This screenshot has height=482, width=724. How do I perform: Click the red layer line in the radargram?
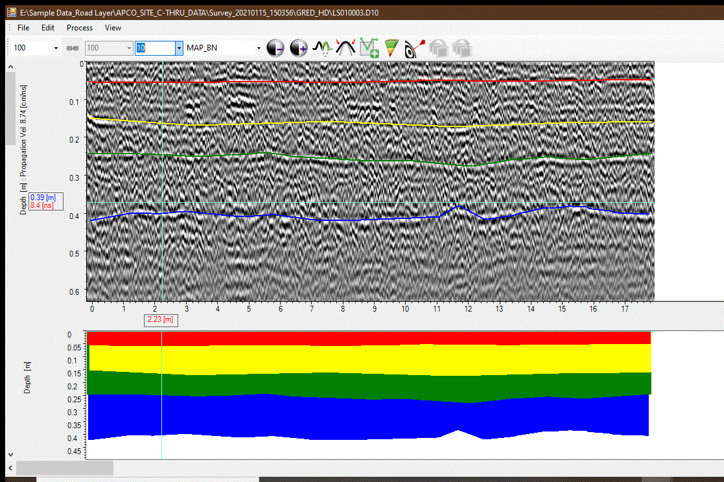(369, 82)
